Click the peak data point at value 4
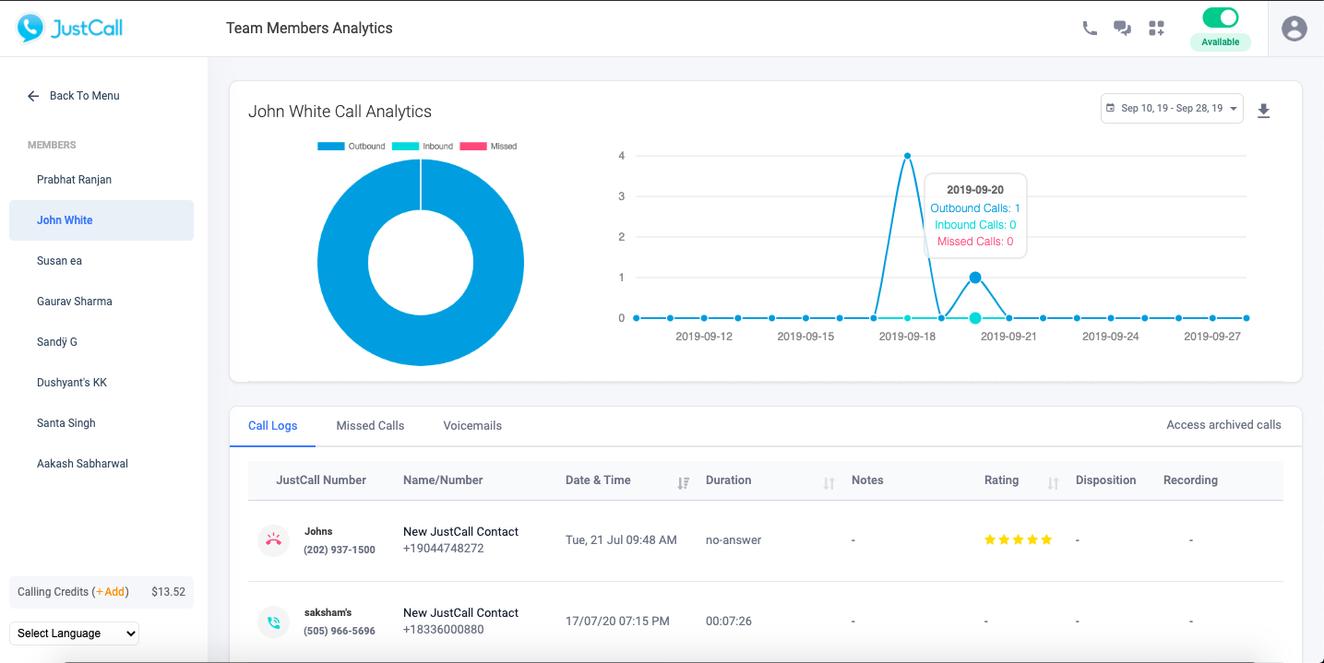 coord(907,156)
